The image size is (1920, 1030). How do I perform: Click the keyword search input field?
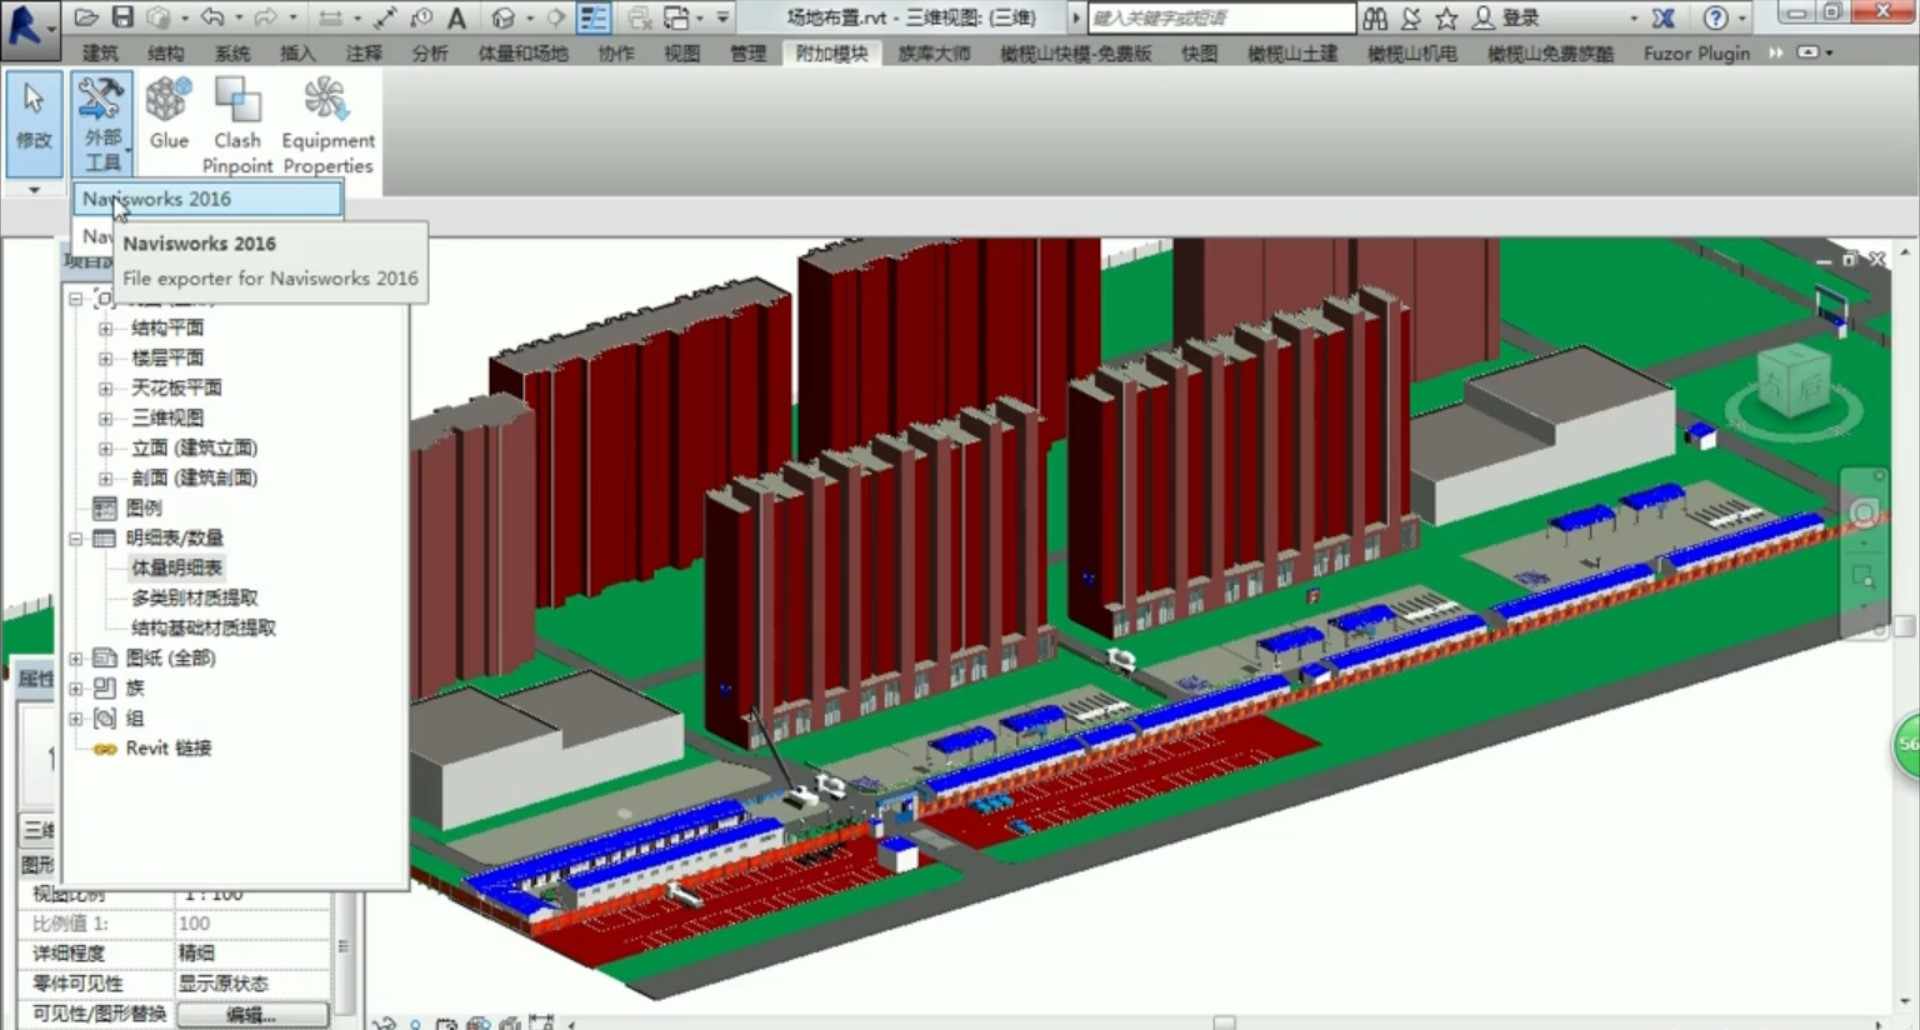[1220, 17]
